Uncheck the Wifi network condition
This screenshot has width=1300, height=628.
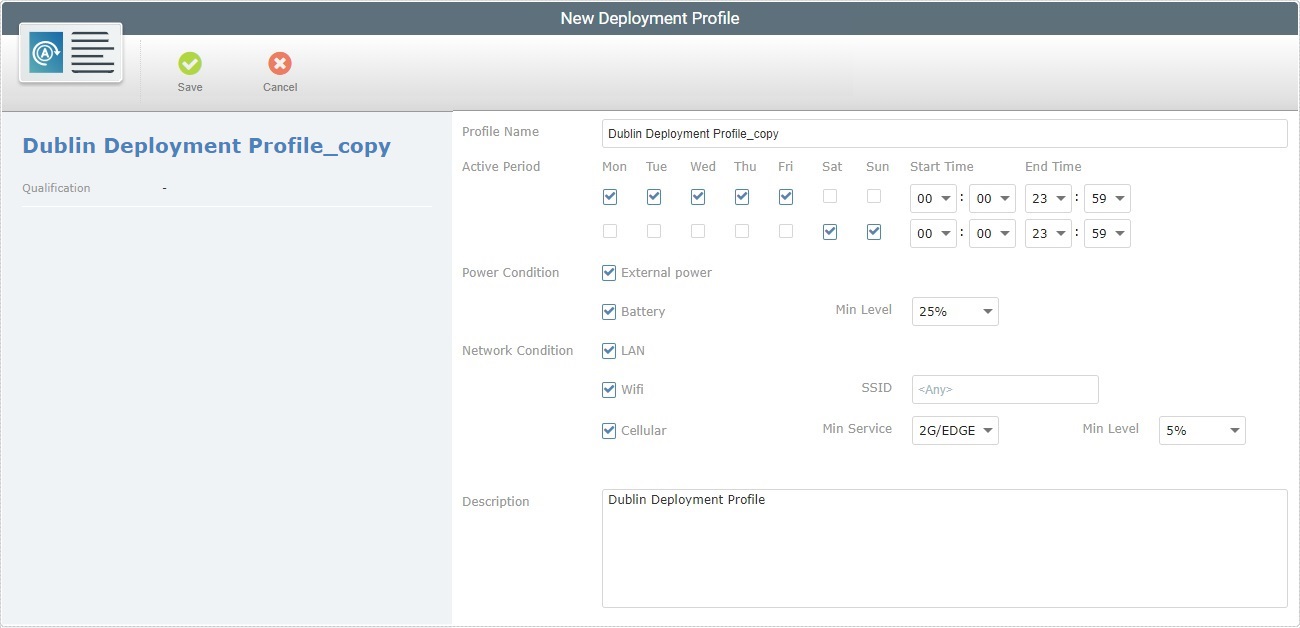click(x=609, y=389)
